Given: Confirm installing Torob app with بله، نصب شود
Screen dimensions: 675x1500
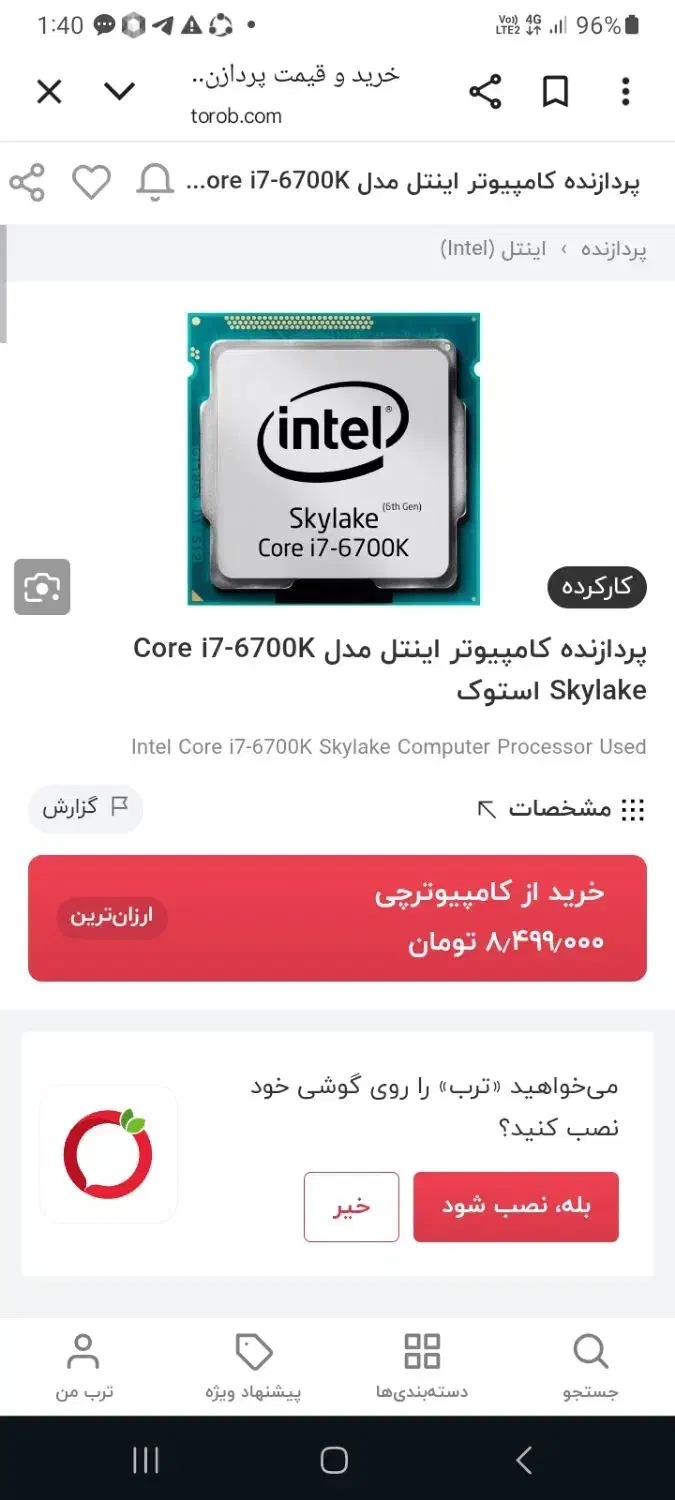Looking at the screenshot, I should [x=516, y=1207].
